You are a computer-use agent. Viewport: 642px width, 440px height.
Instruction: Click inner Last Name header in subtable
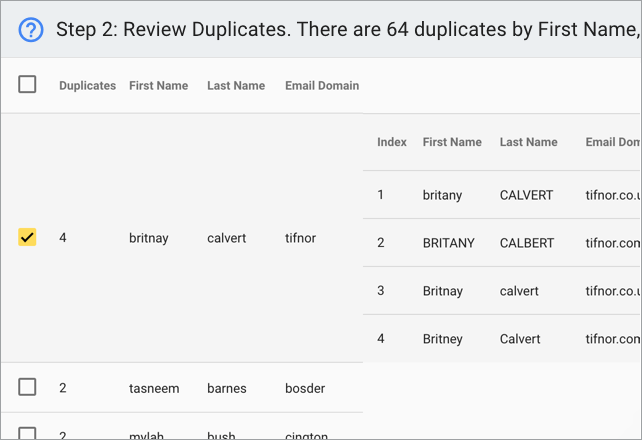click(x=528, y=142)
